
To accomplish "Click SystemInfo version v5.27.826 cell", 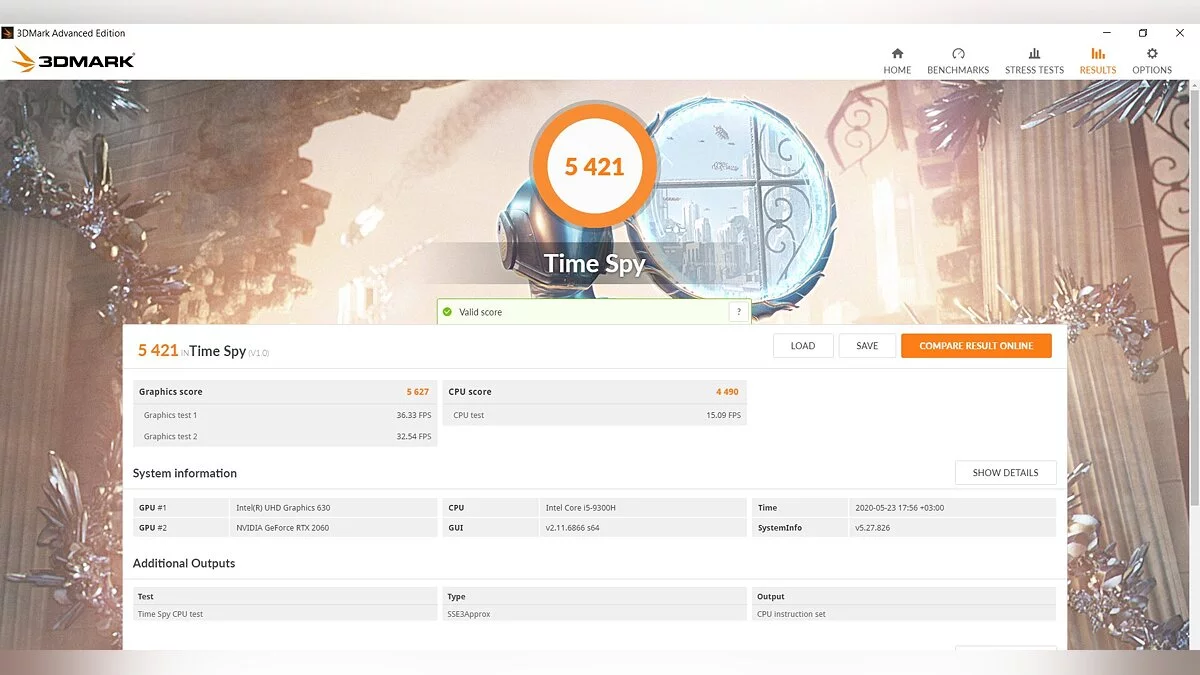I will point(952,527).
